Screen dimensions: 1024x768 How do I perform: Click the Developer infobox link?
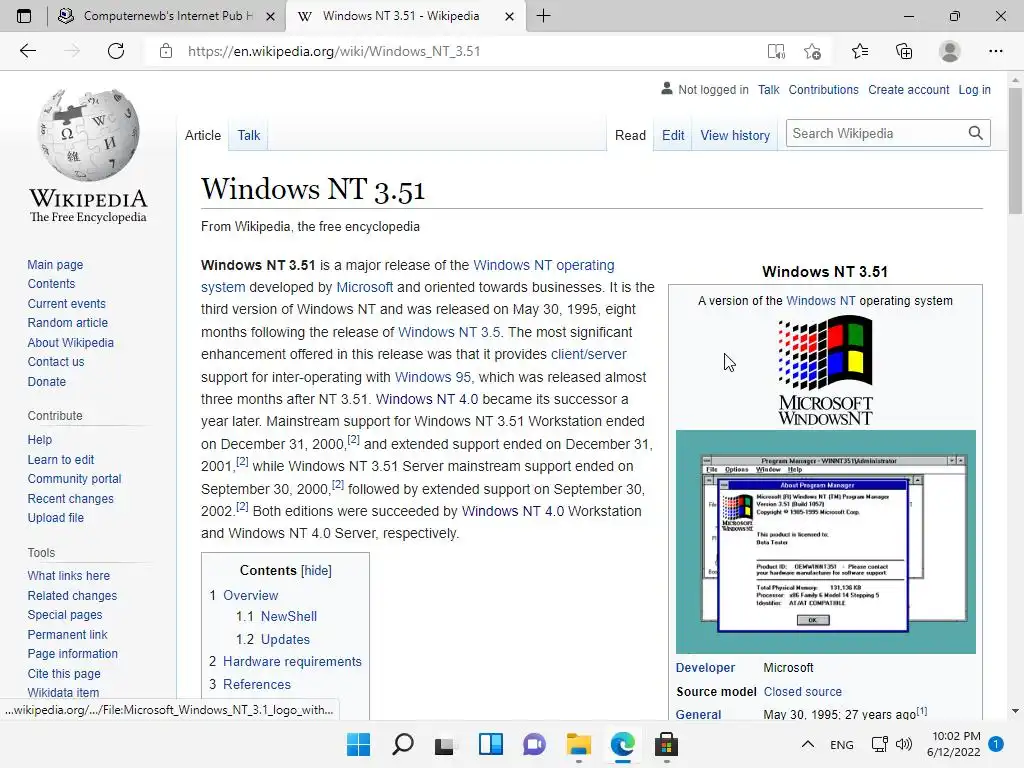point(705,667)
